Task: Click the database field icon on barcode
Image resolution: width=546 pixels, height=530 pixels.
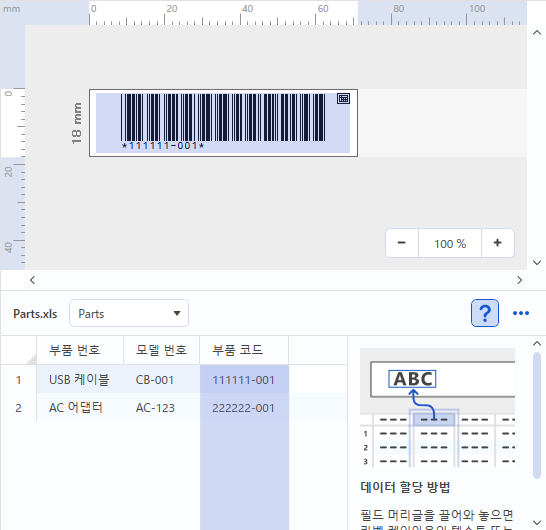Action: [x=343, y=99]
